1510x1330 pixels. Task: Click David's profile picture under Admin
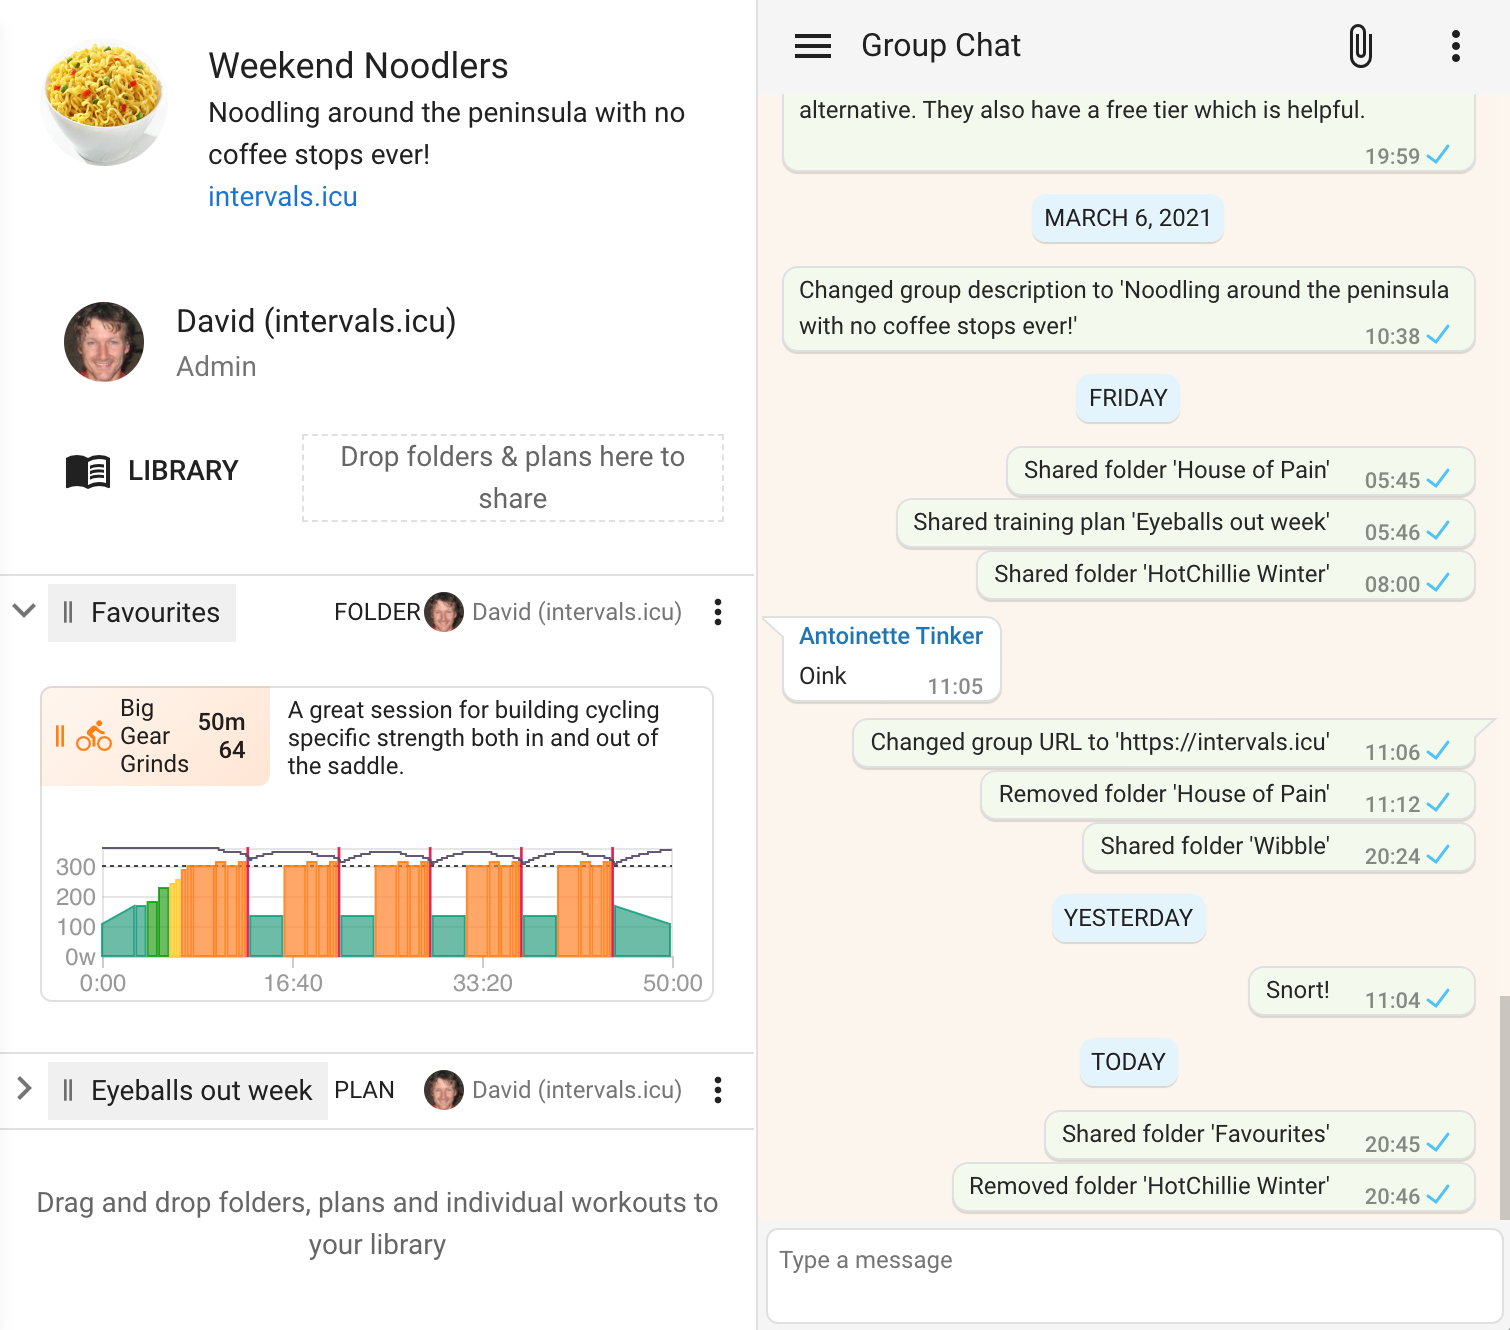pos(104,341)
